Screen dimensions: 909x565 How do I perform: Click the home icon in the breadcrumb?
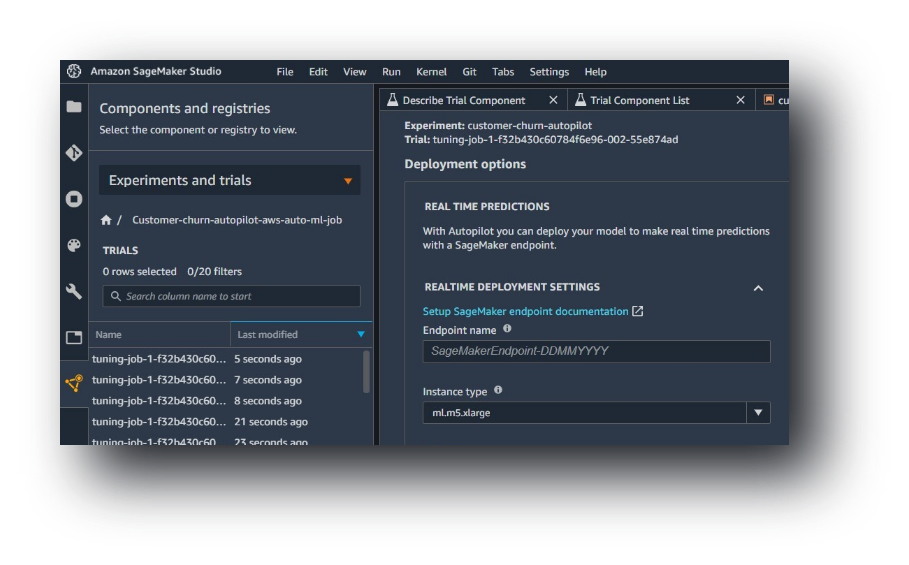pos(106,220)
